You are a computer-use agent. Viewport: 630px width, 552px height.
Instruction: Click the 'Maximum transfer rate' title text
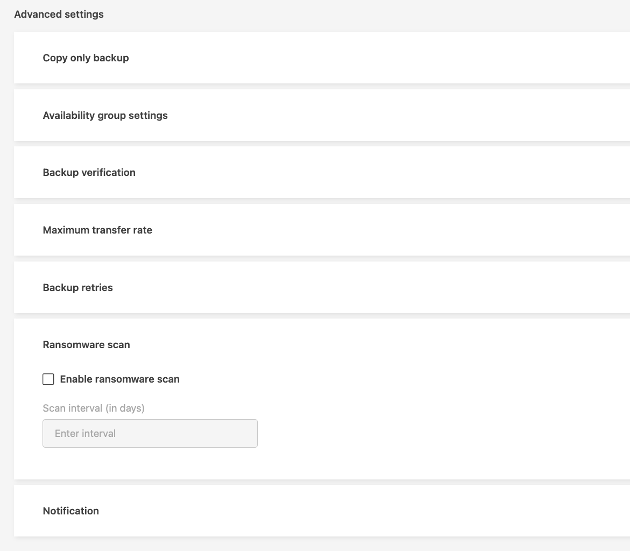(97, 230)
